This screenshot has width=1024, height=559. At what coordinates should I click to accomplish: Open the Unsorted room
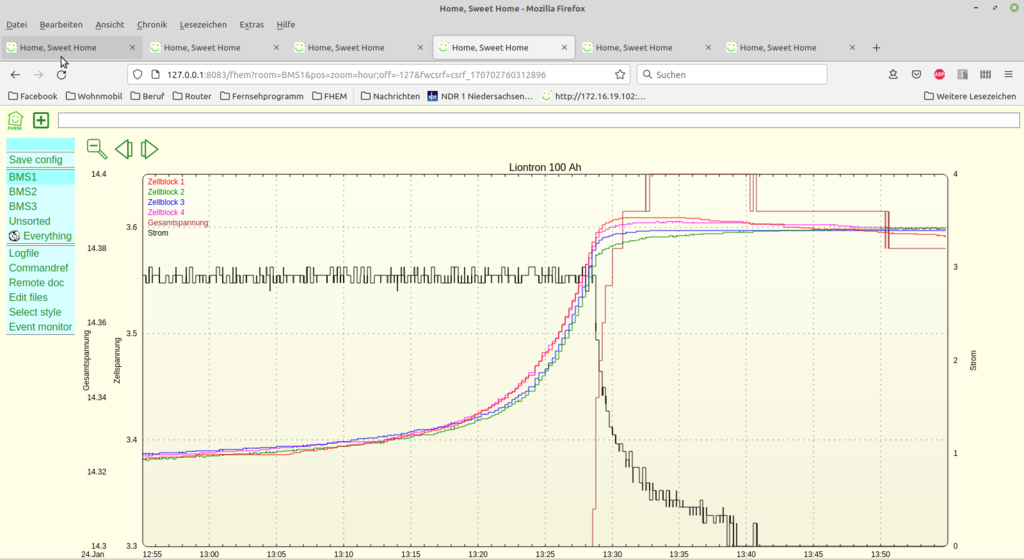[29, 221]
